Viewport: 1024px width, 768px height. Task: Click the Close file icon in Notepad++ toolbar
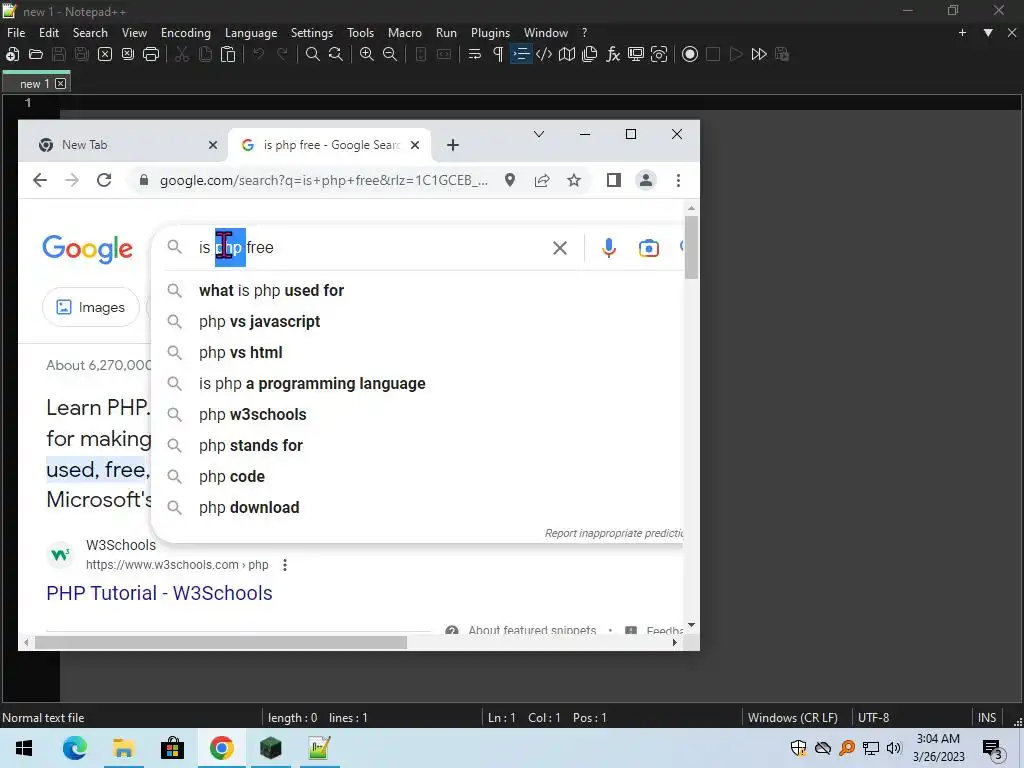tap(104, 54)
